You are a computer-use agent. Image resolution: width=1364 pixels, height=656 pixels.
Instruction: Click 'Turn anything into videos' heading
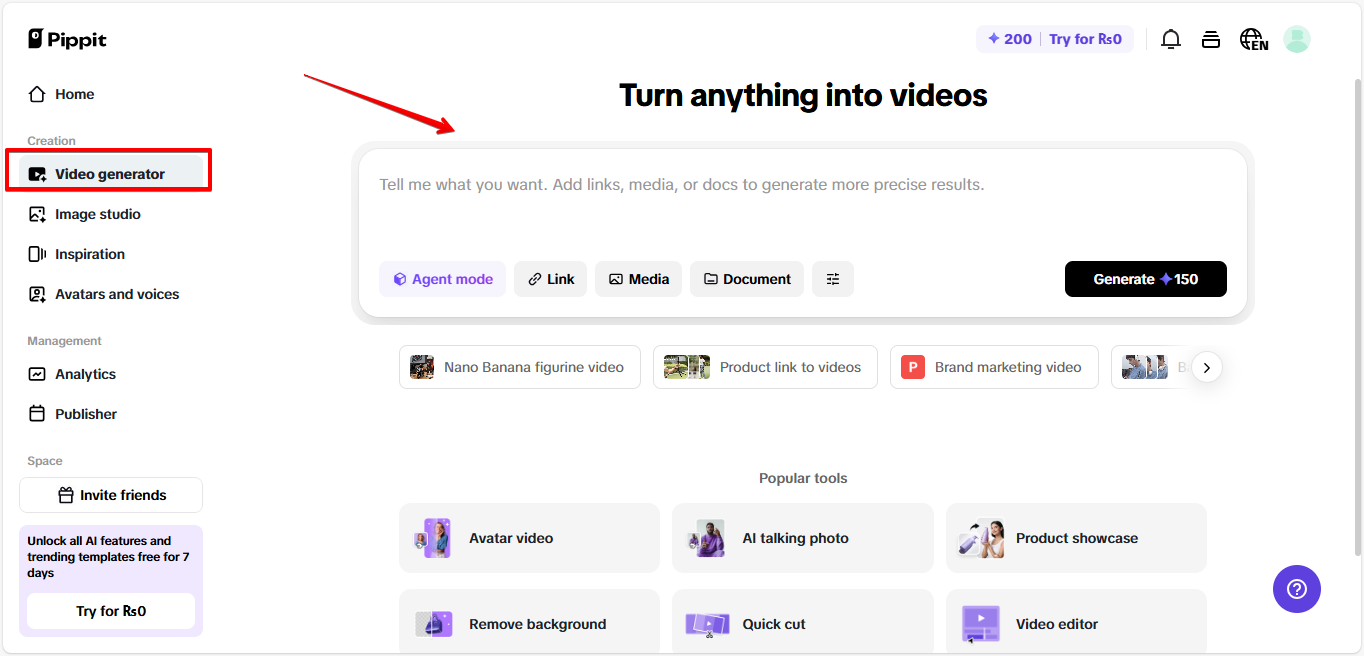tap(803, 95)
